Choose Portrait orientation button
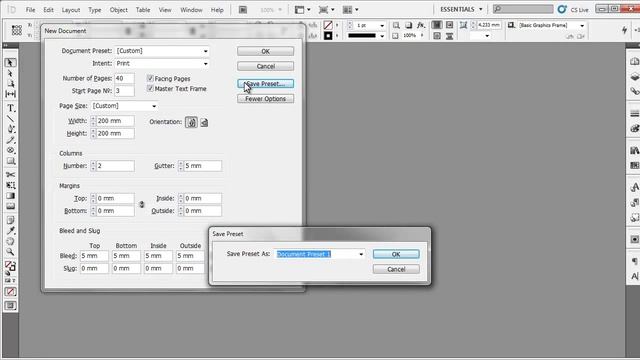This screenshot has height=360, width=640. point(191,122)
